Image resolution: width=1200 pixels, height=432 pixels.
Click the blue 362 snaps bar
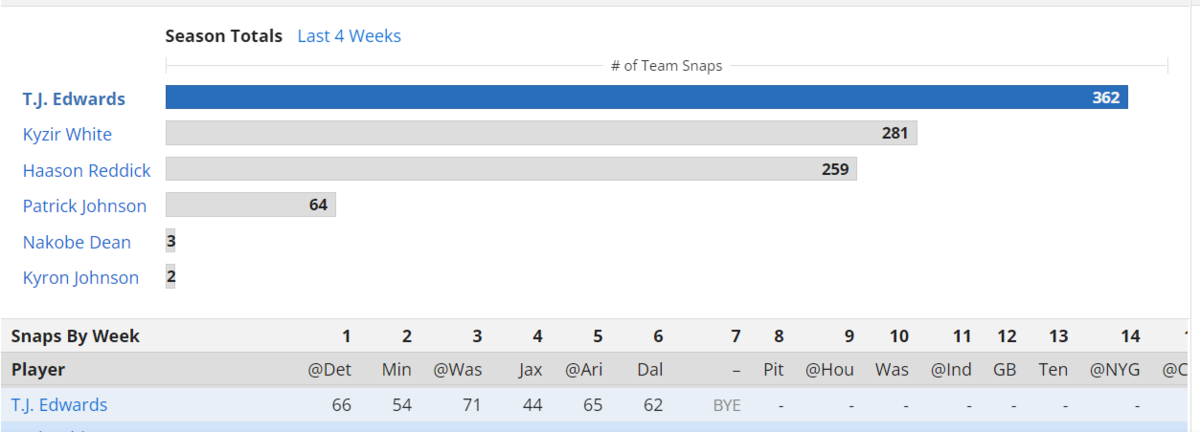(646, 97)
